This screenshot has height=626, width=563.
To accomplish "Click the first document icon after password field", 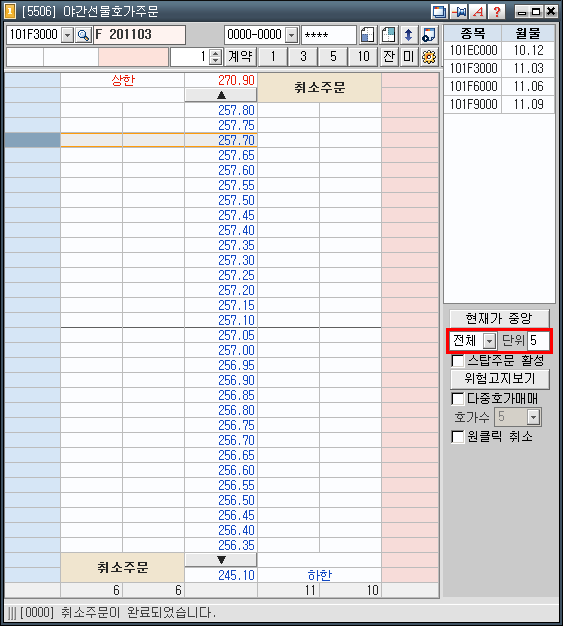I will coord(367,35).
